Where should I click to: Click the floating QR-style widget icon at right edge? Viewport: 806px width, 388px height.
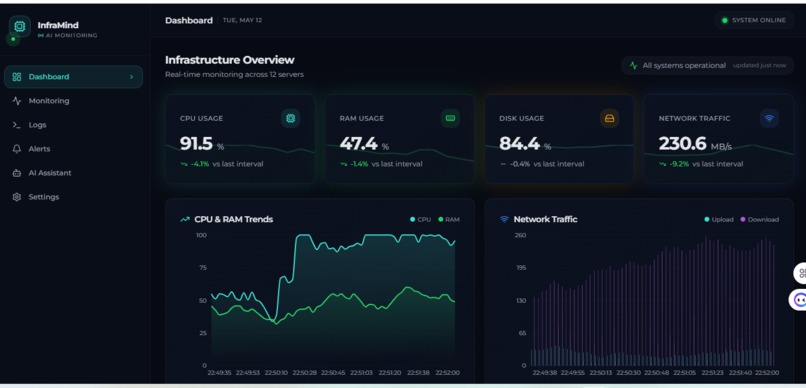(x=801, y=273)
